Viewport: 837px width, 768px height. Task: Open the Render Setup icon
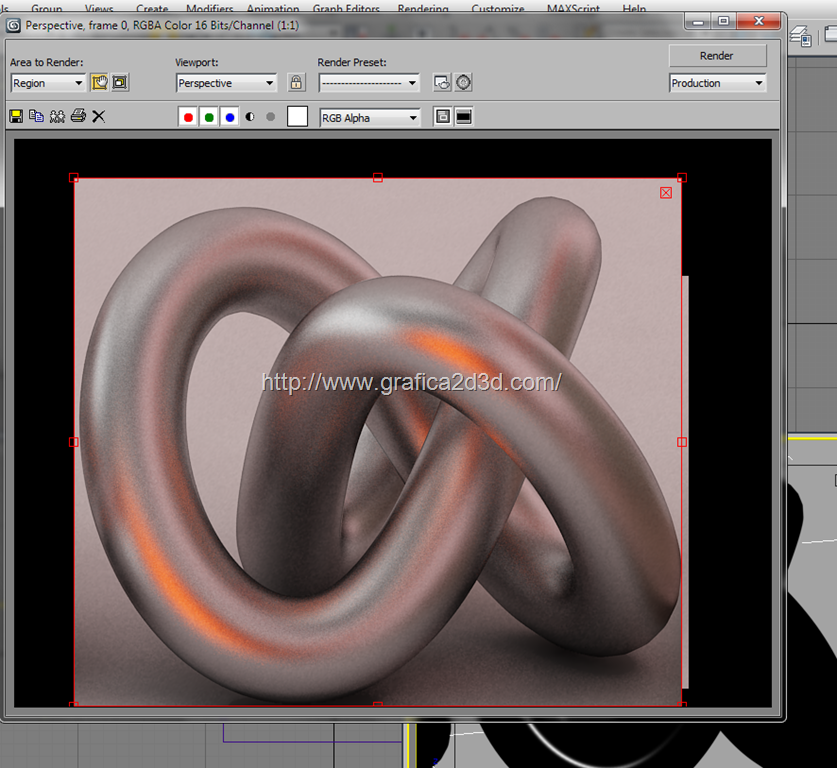[x=442, y=83]
